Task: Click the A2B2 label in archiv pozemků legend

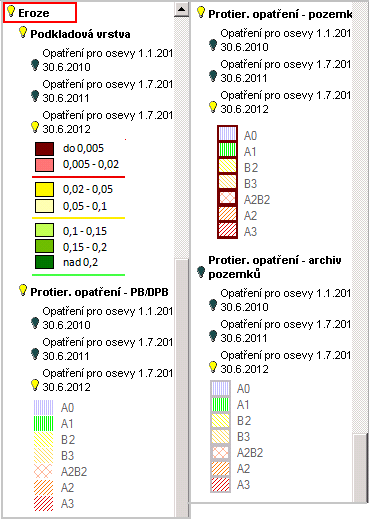Action: 250,453
